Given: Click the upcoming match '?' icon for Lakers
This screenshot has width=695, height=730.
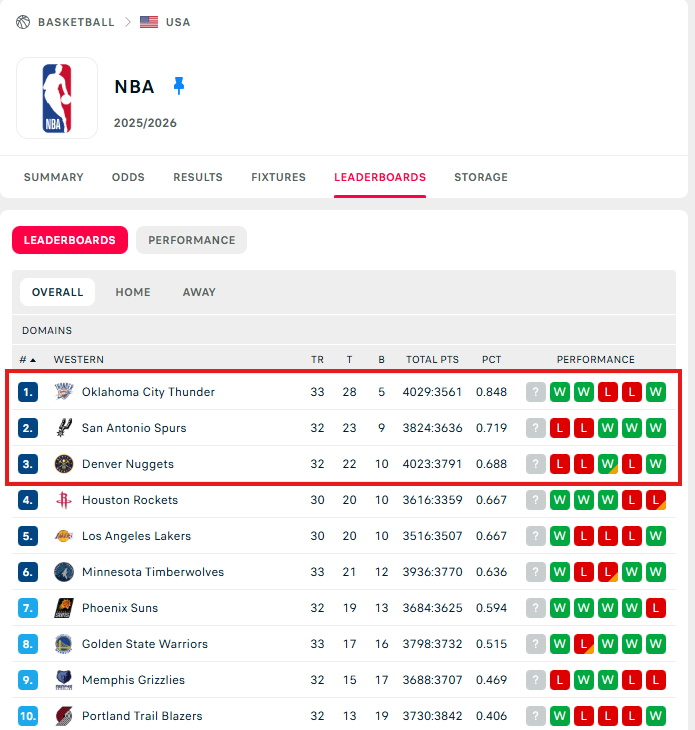Looking at the screenshot, I should pos(536,536).
